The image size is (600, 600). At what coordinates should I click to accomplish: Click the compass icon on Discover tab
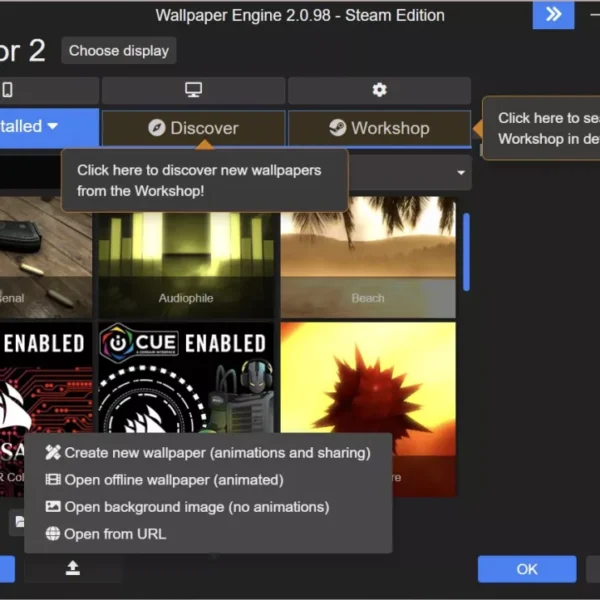(156, 128)
